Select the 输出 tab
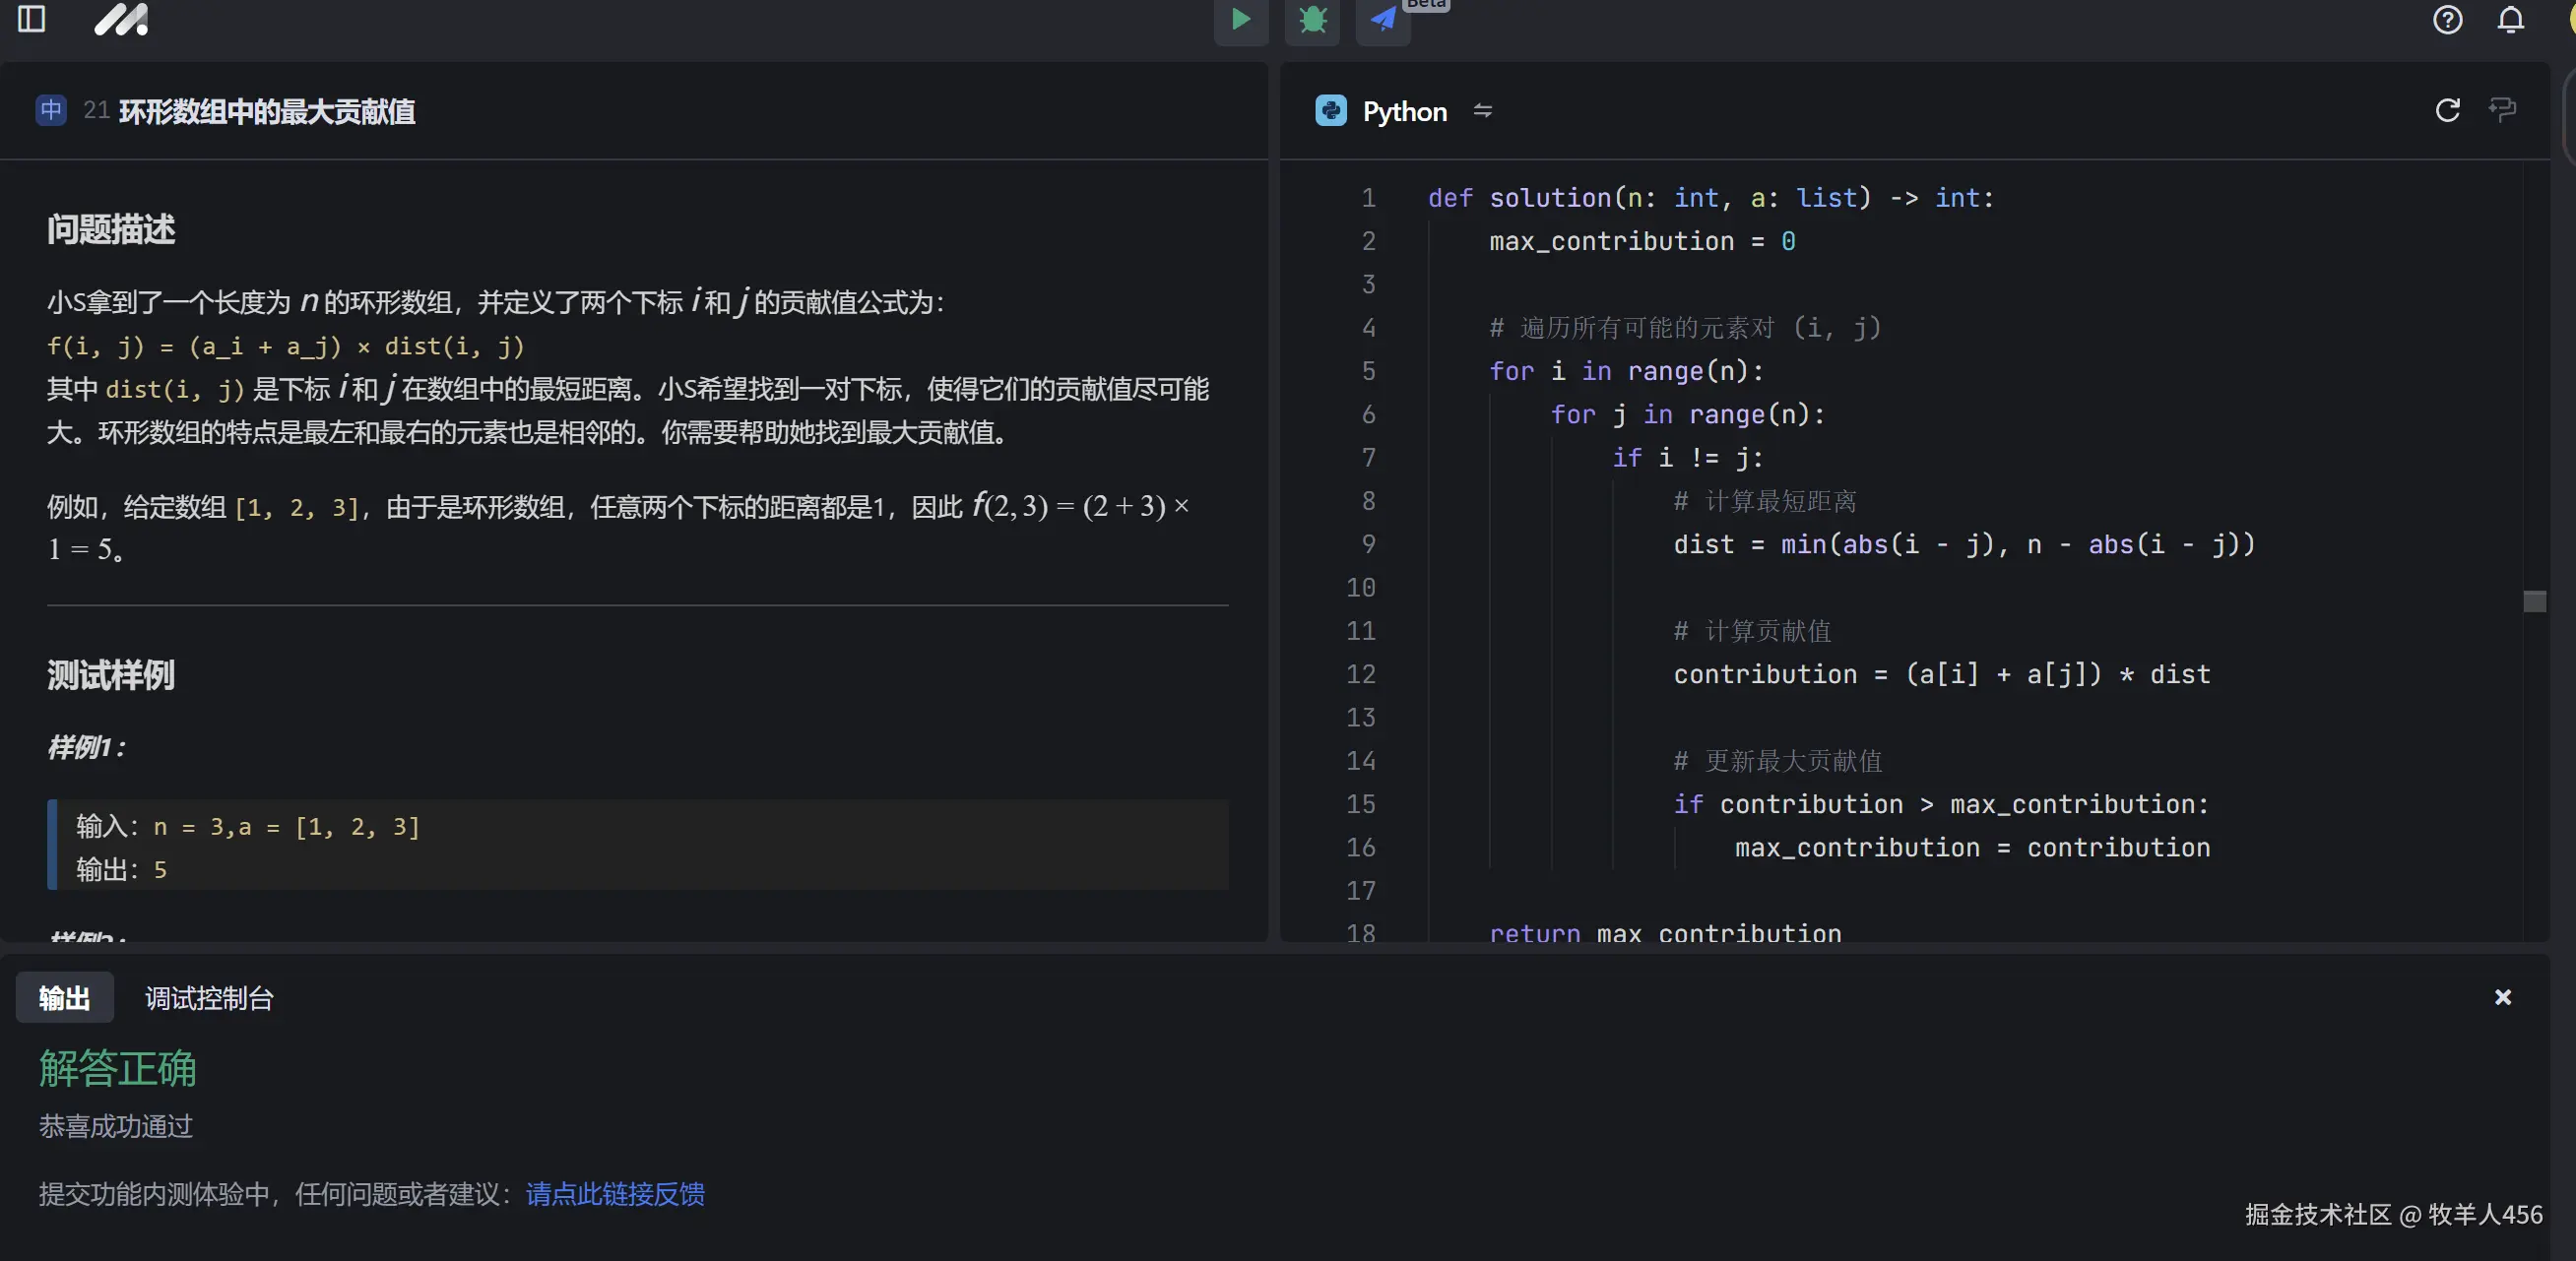This screenshot has width=2576, height=1261. [64, 997]
